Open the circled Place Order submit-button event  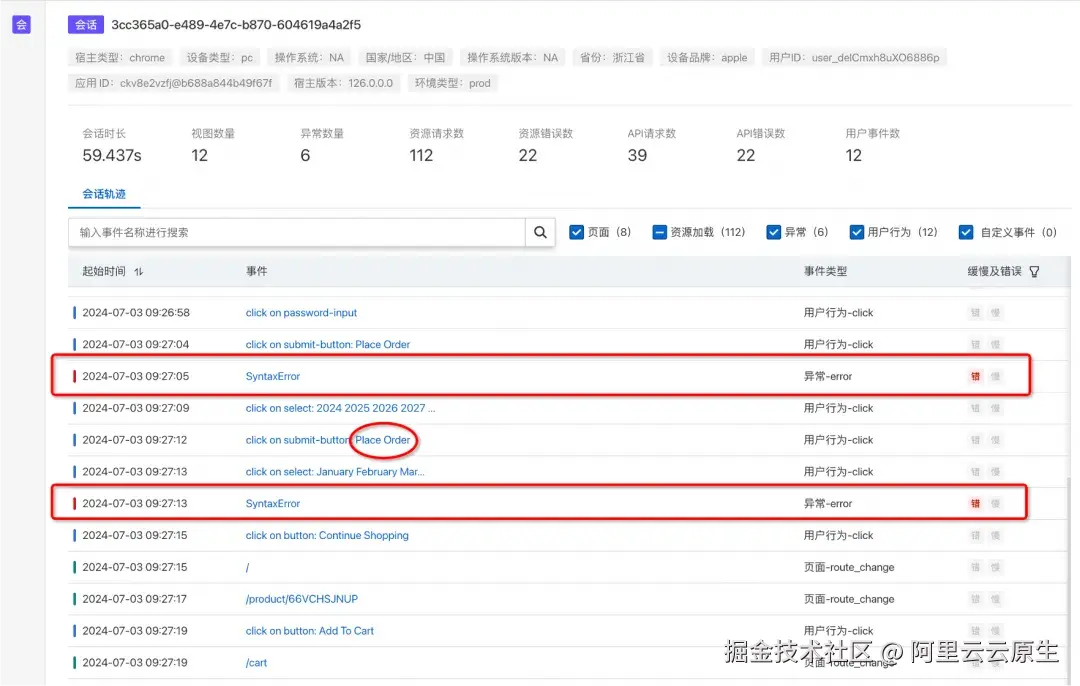[x=383, y=440]
